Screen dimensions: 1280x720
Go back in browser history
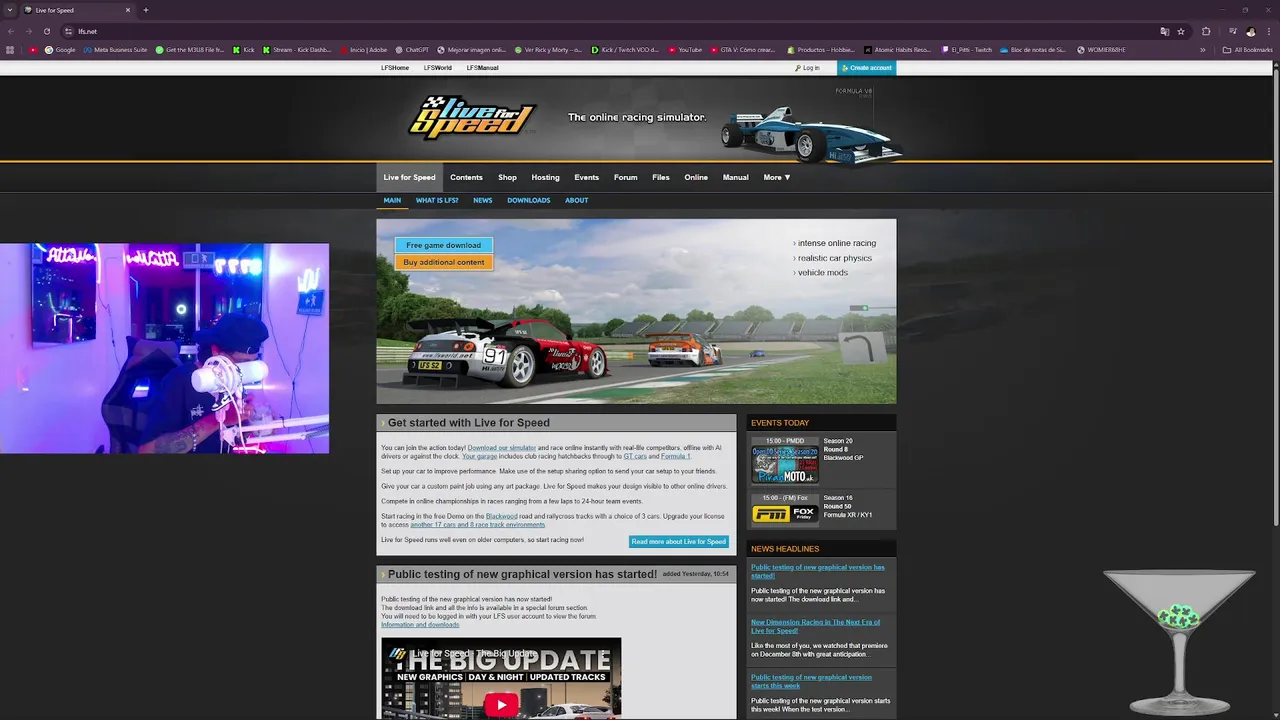point(10,31)
